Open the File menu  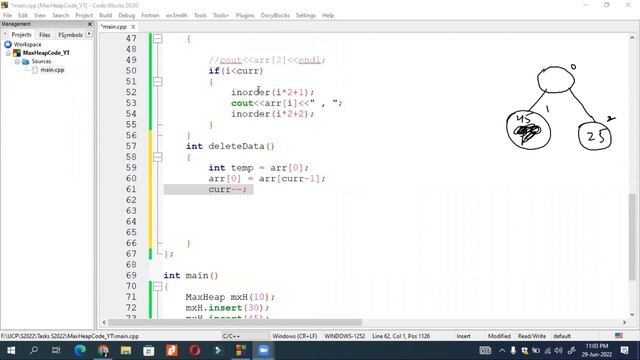click(x=7, y=15)
